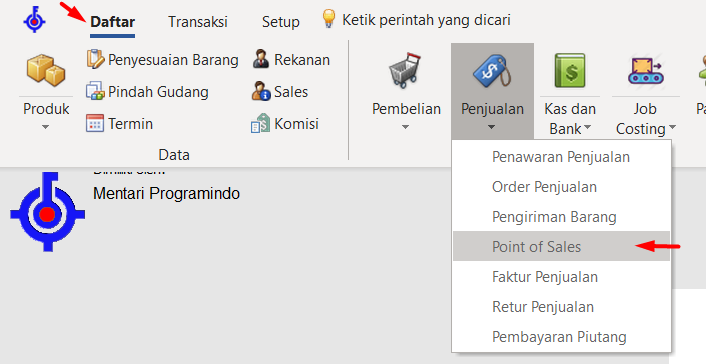This screenshot has height=364, width=706.
Task: Expand the Kas dan Bank dropdown arrow
Action: pos(587,128)
